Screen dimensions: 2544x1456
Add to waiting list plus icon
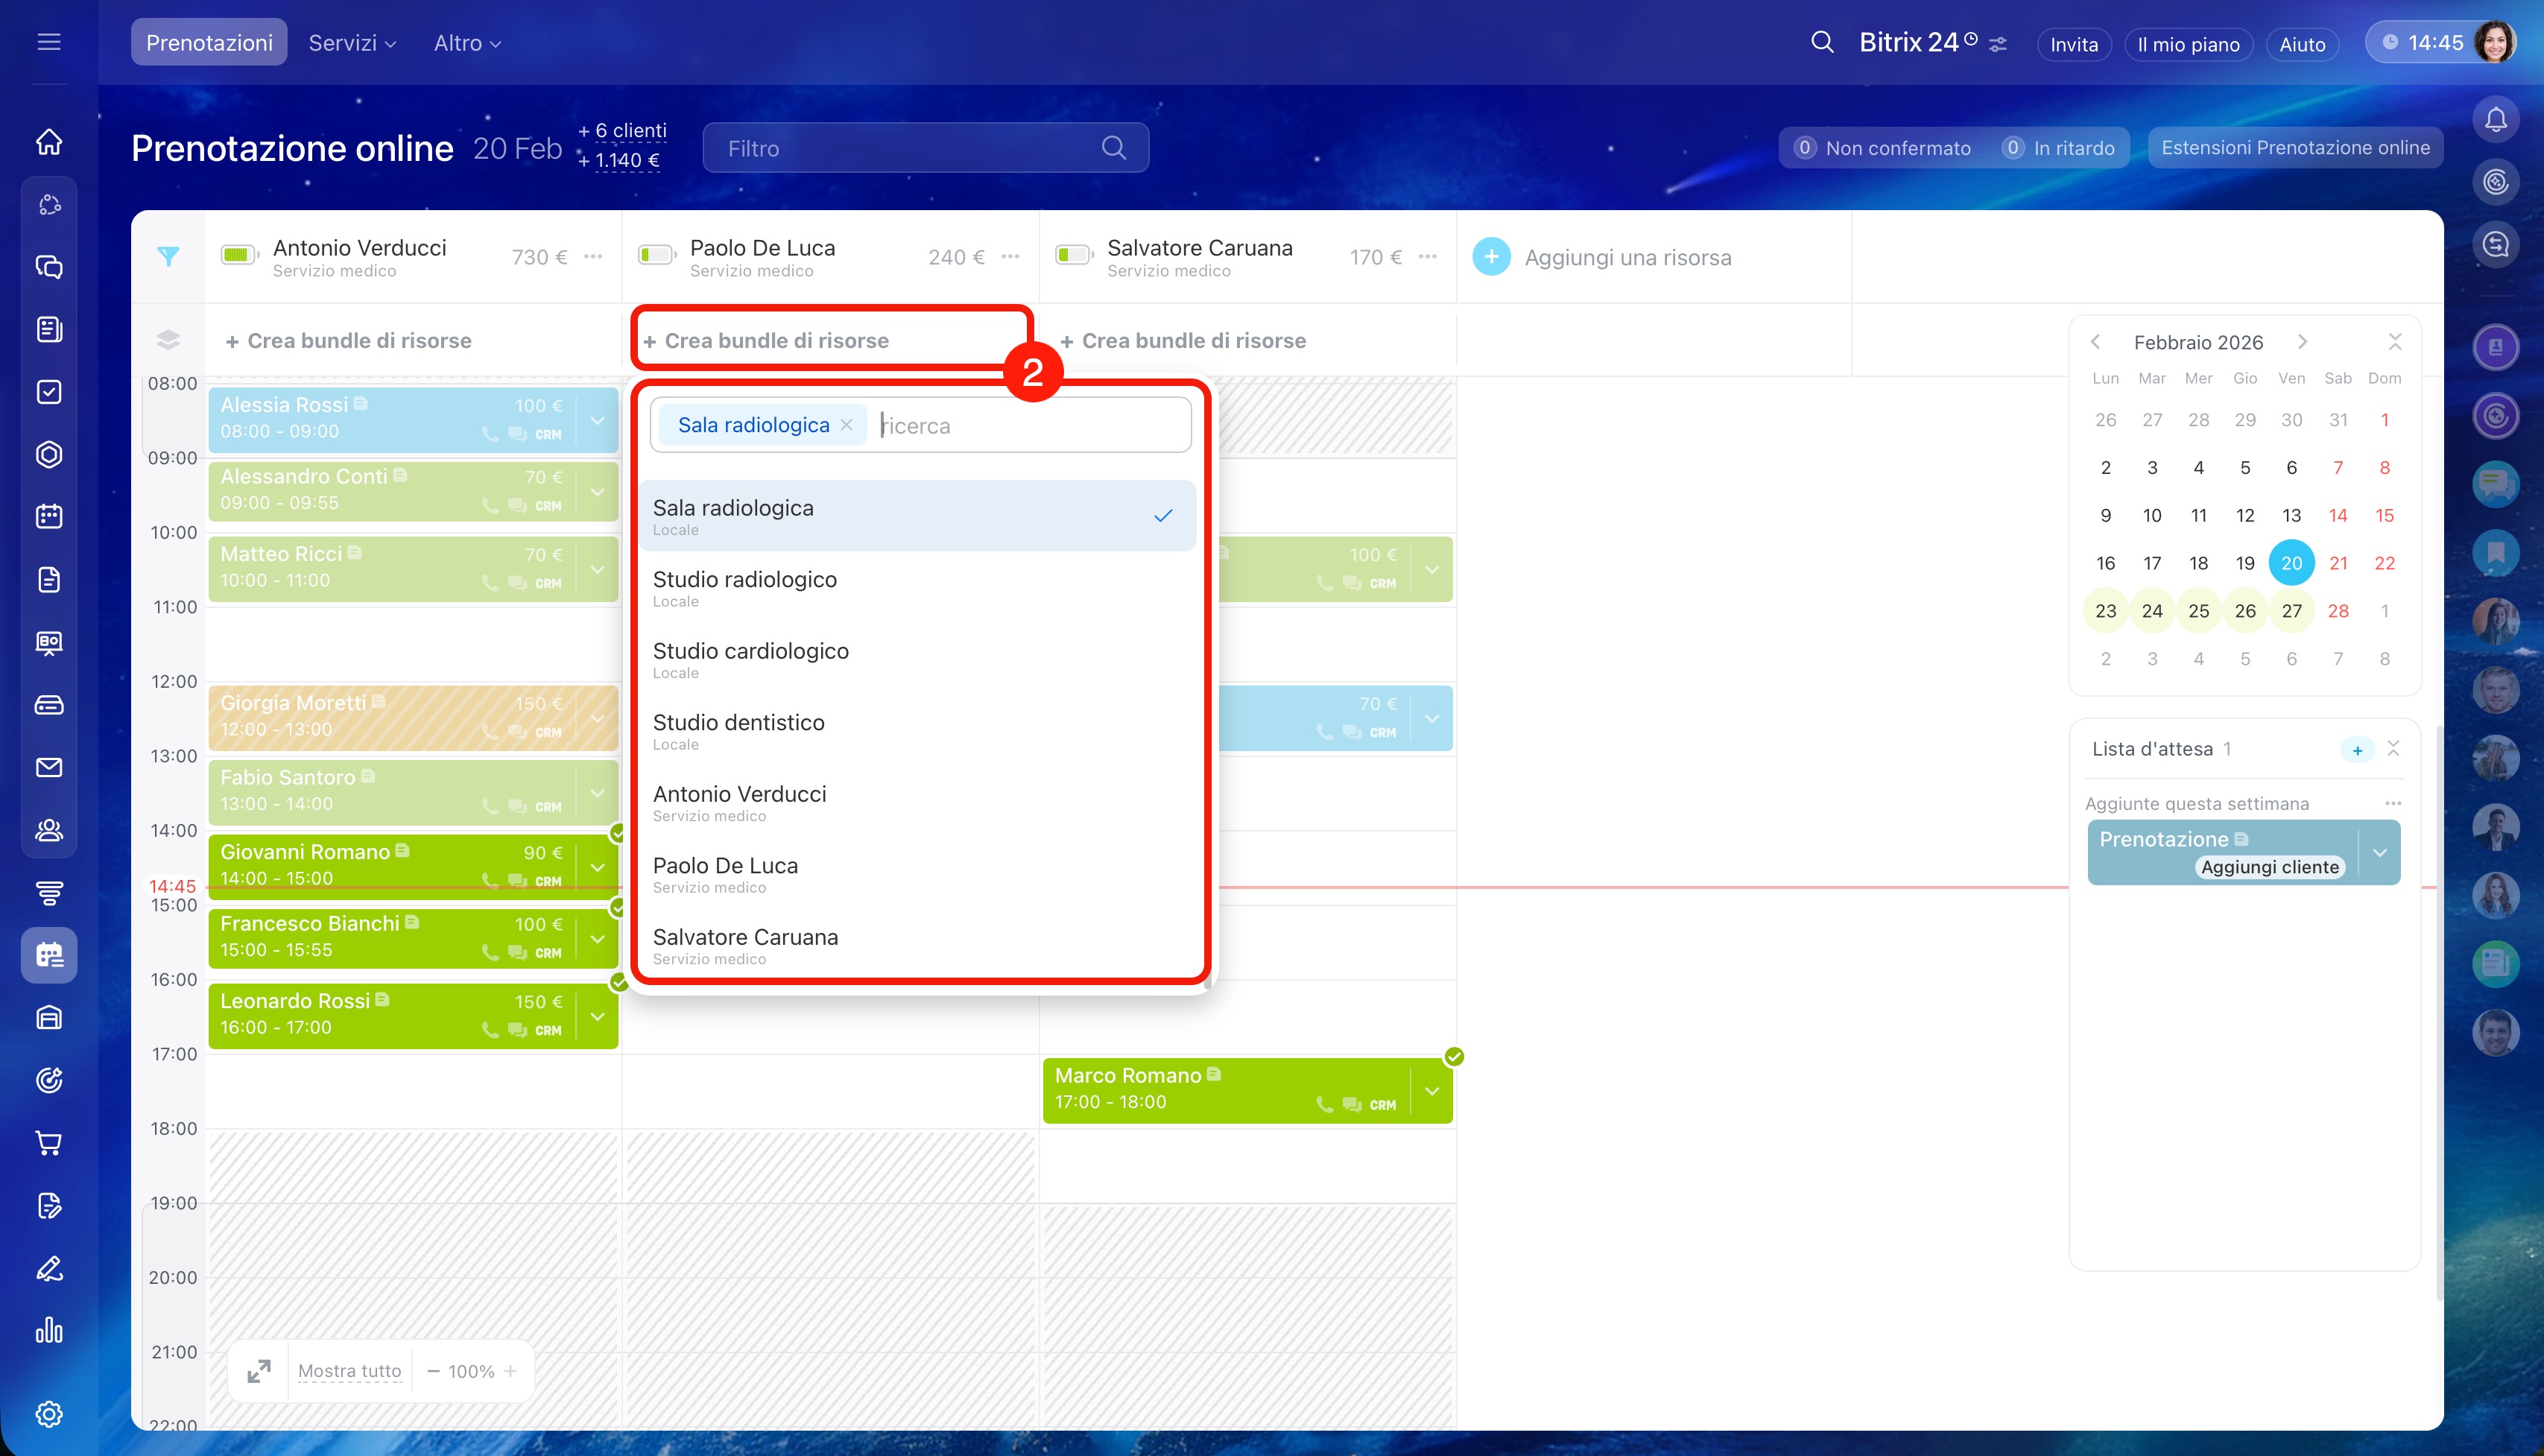2357,750
